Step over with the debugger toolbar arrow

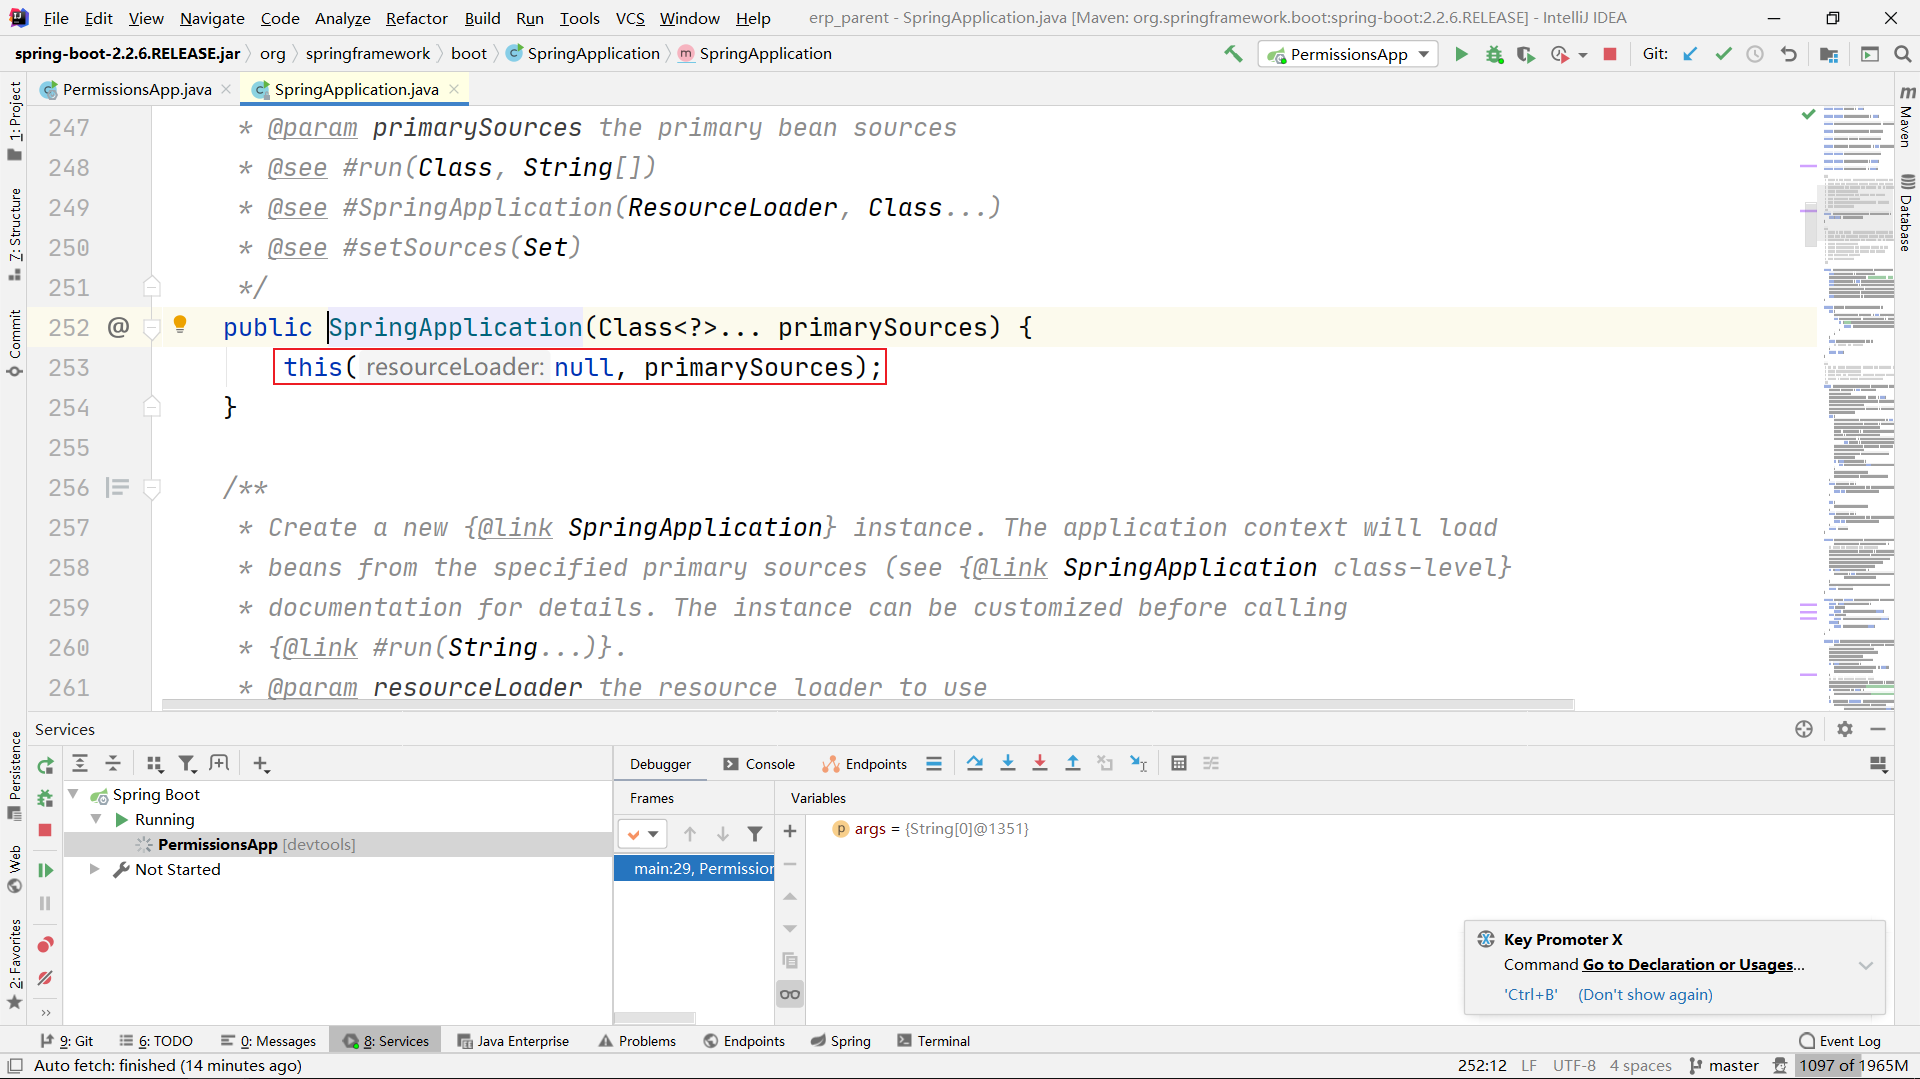coord(975,764)
